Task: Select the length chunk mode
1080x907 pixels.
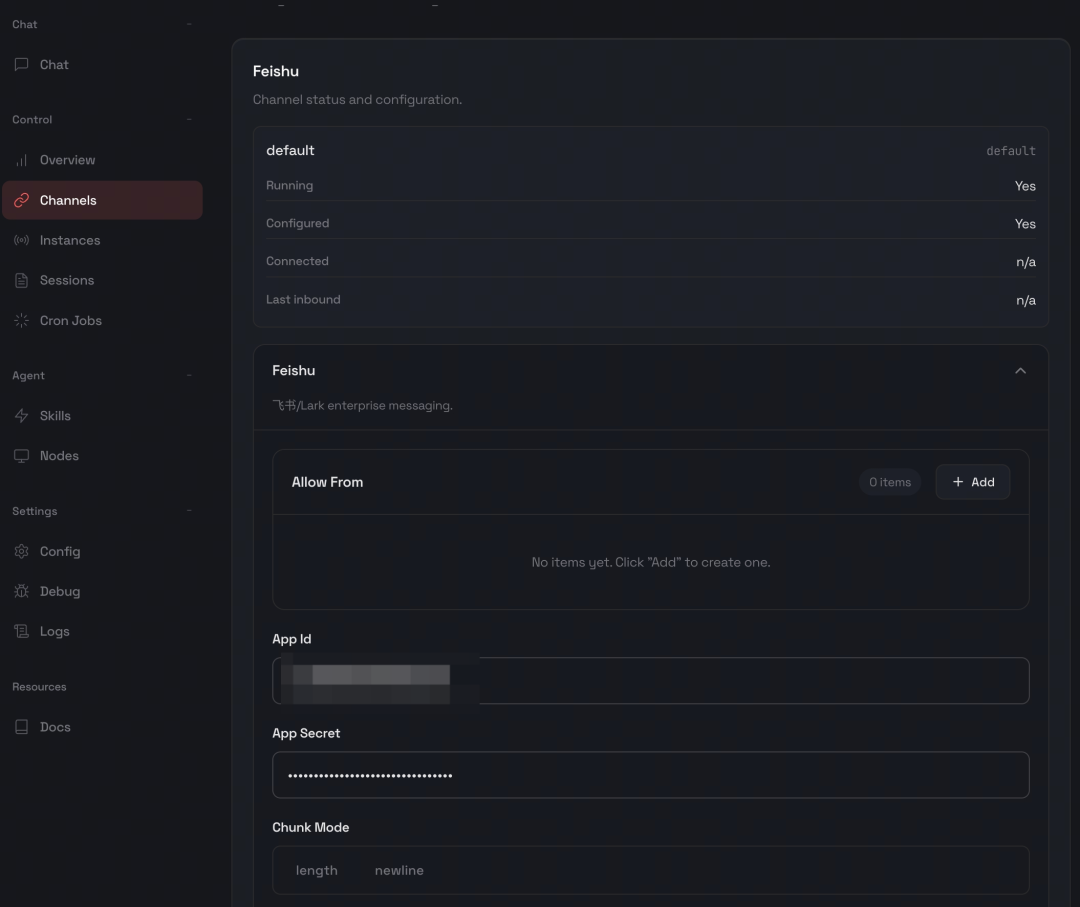Action: tap(317, 870)
